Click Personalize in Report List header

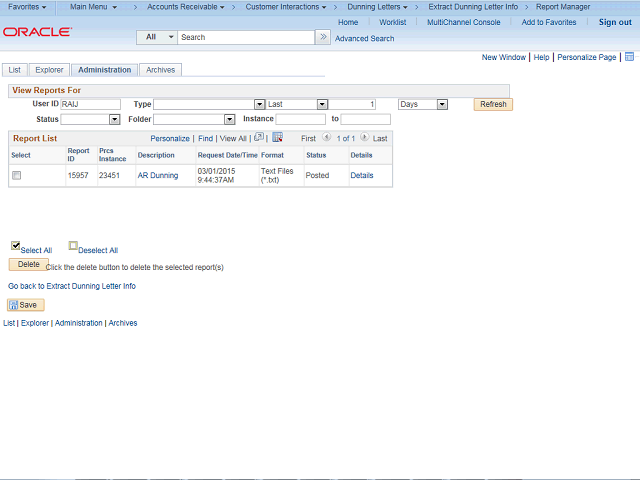[170, 138]
